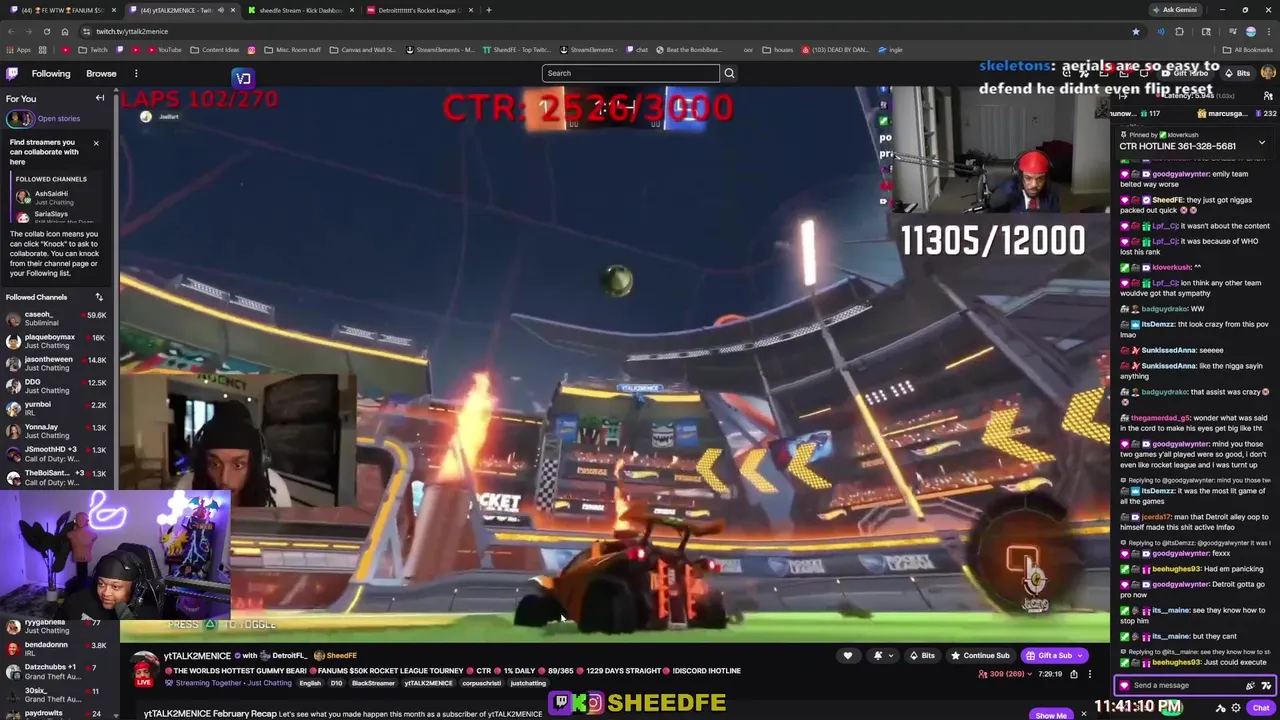Open DDG followed channel
This screenshot has width=1280, height=720.
click(56, 386)
